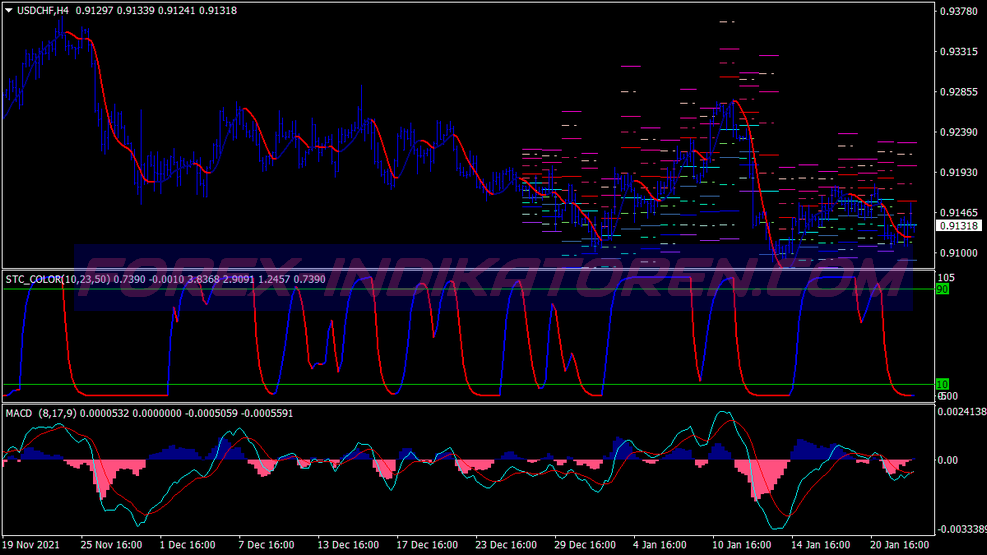This screenshot has height=555, width=987.
Task: Open the chart menu triangle beside USDCHF,H4
Action: pos(9,10)
